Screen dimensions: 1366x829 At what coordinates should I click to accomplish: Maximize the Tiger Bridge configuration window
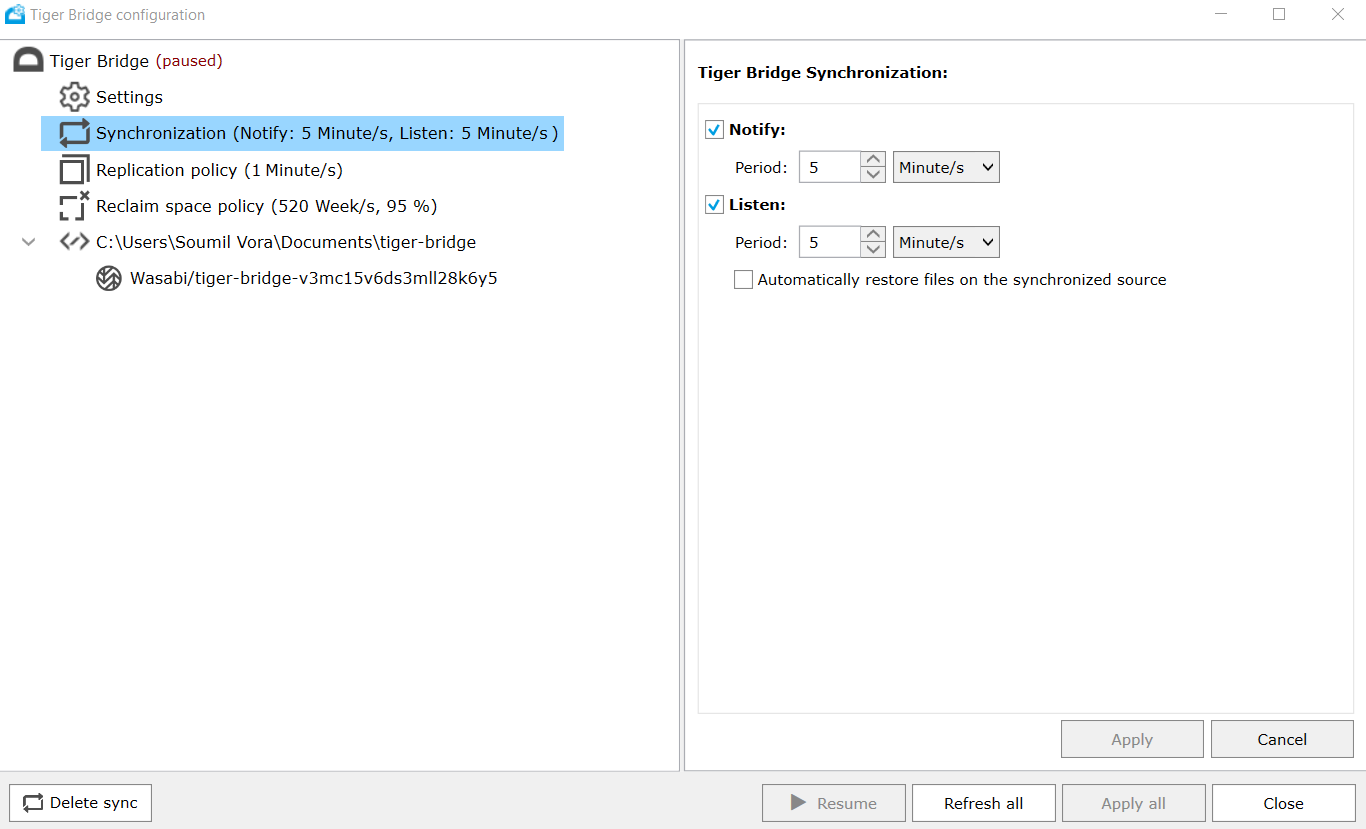tap(1279, 14)
